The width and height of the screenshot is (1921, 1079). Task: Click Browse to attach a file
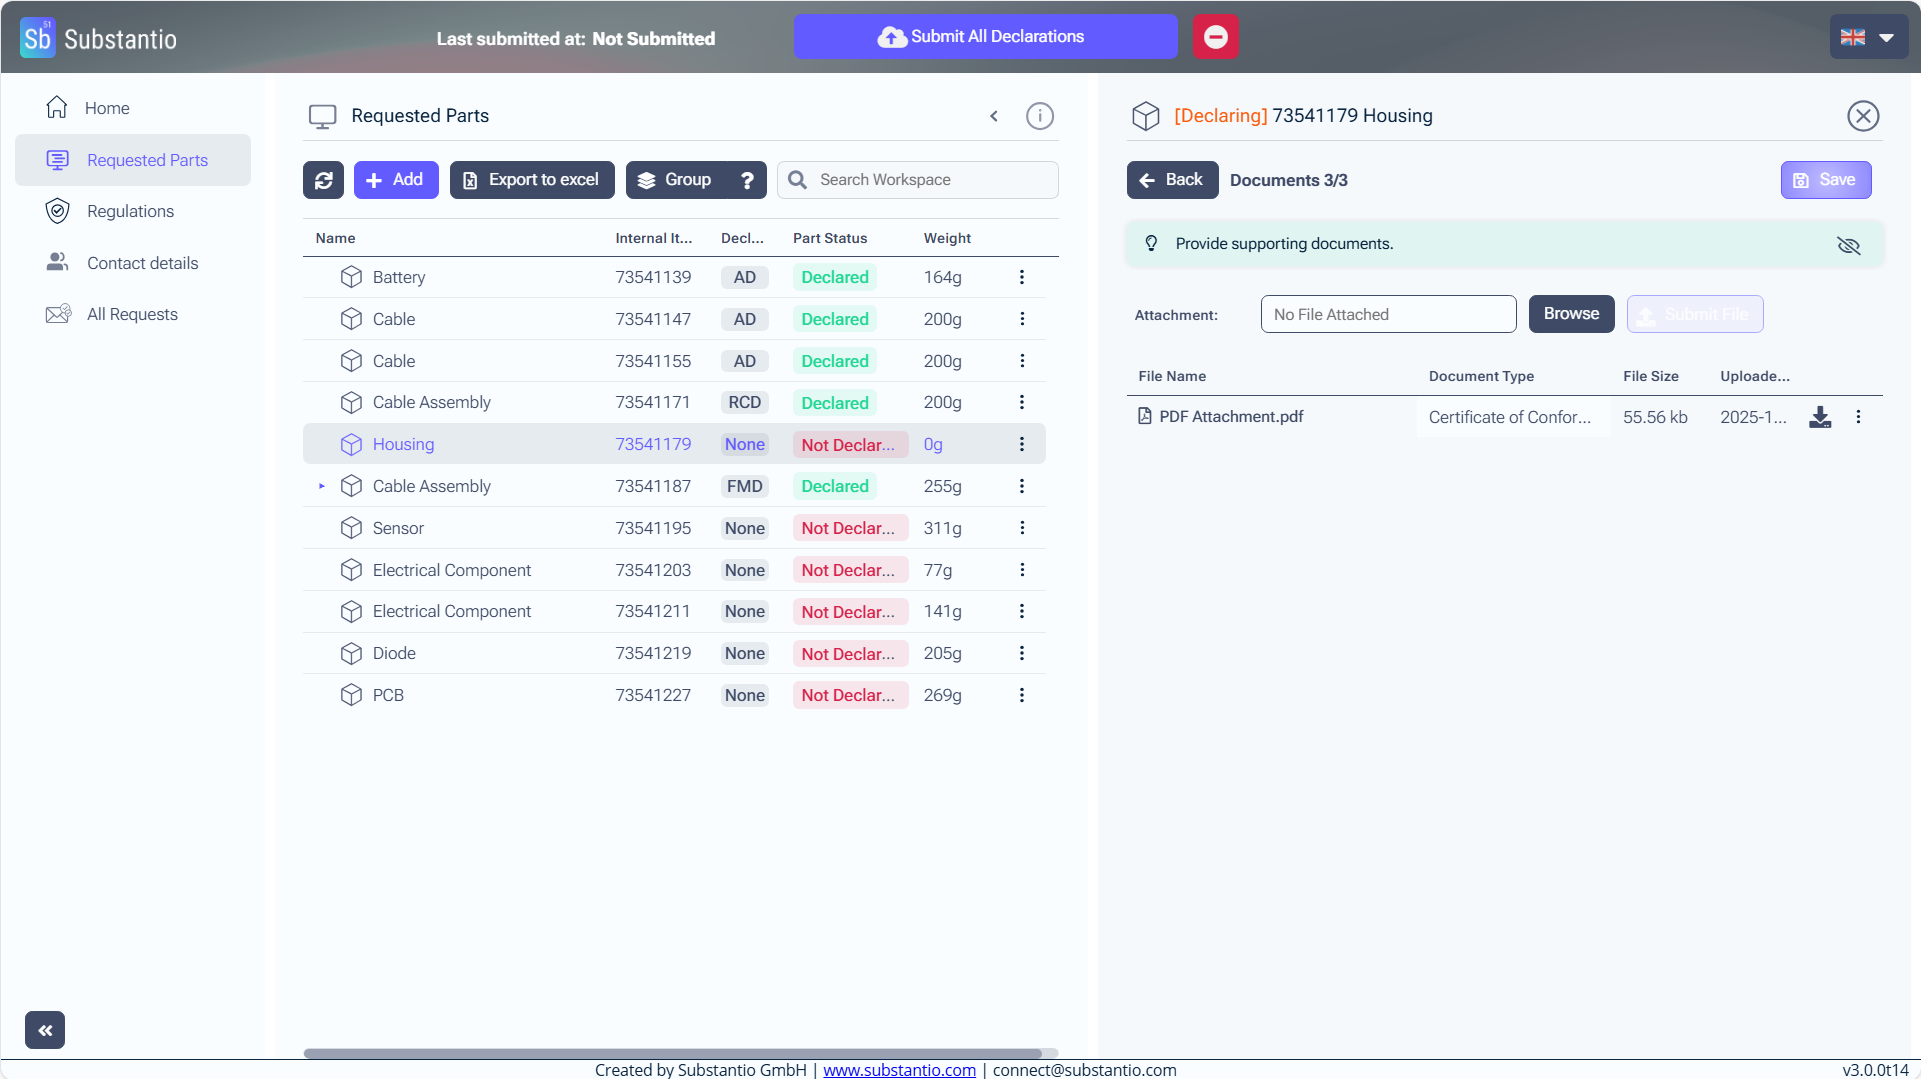pos(1570,314)
